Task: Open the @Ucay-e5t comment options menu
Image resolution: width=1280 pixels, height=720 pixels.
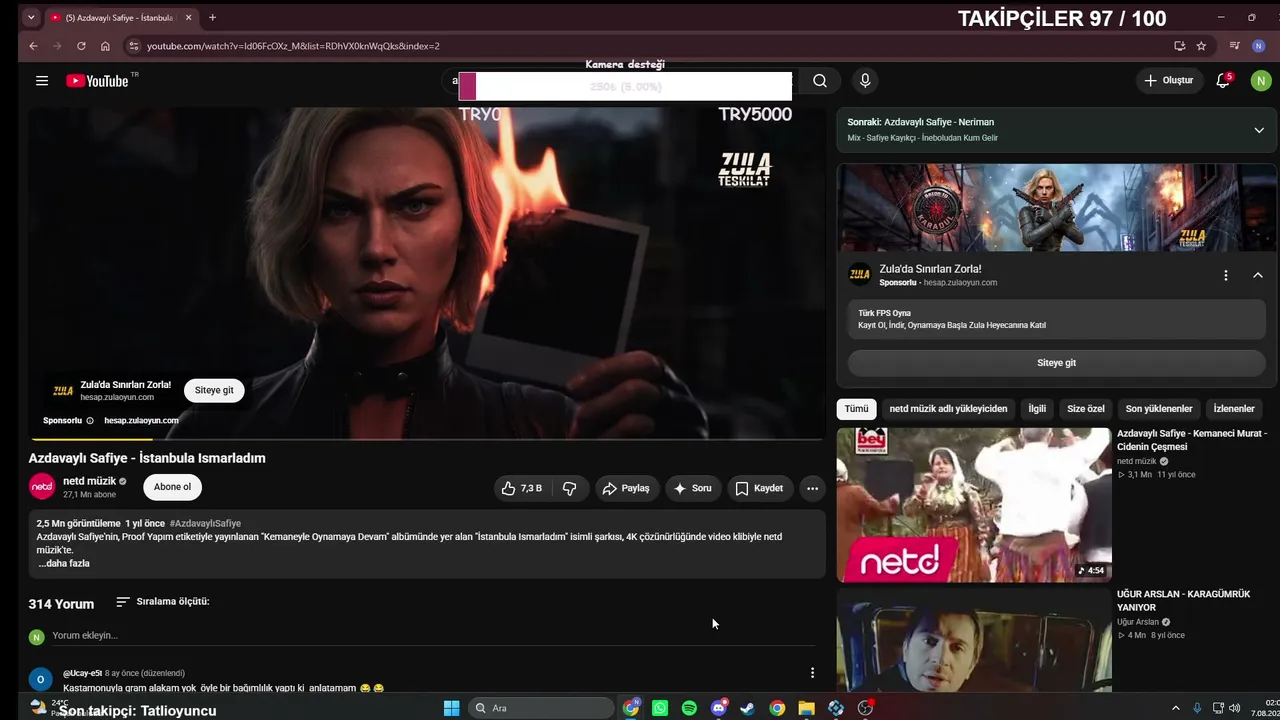Action: pos(812,673)
